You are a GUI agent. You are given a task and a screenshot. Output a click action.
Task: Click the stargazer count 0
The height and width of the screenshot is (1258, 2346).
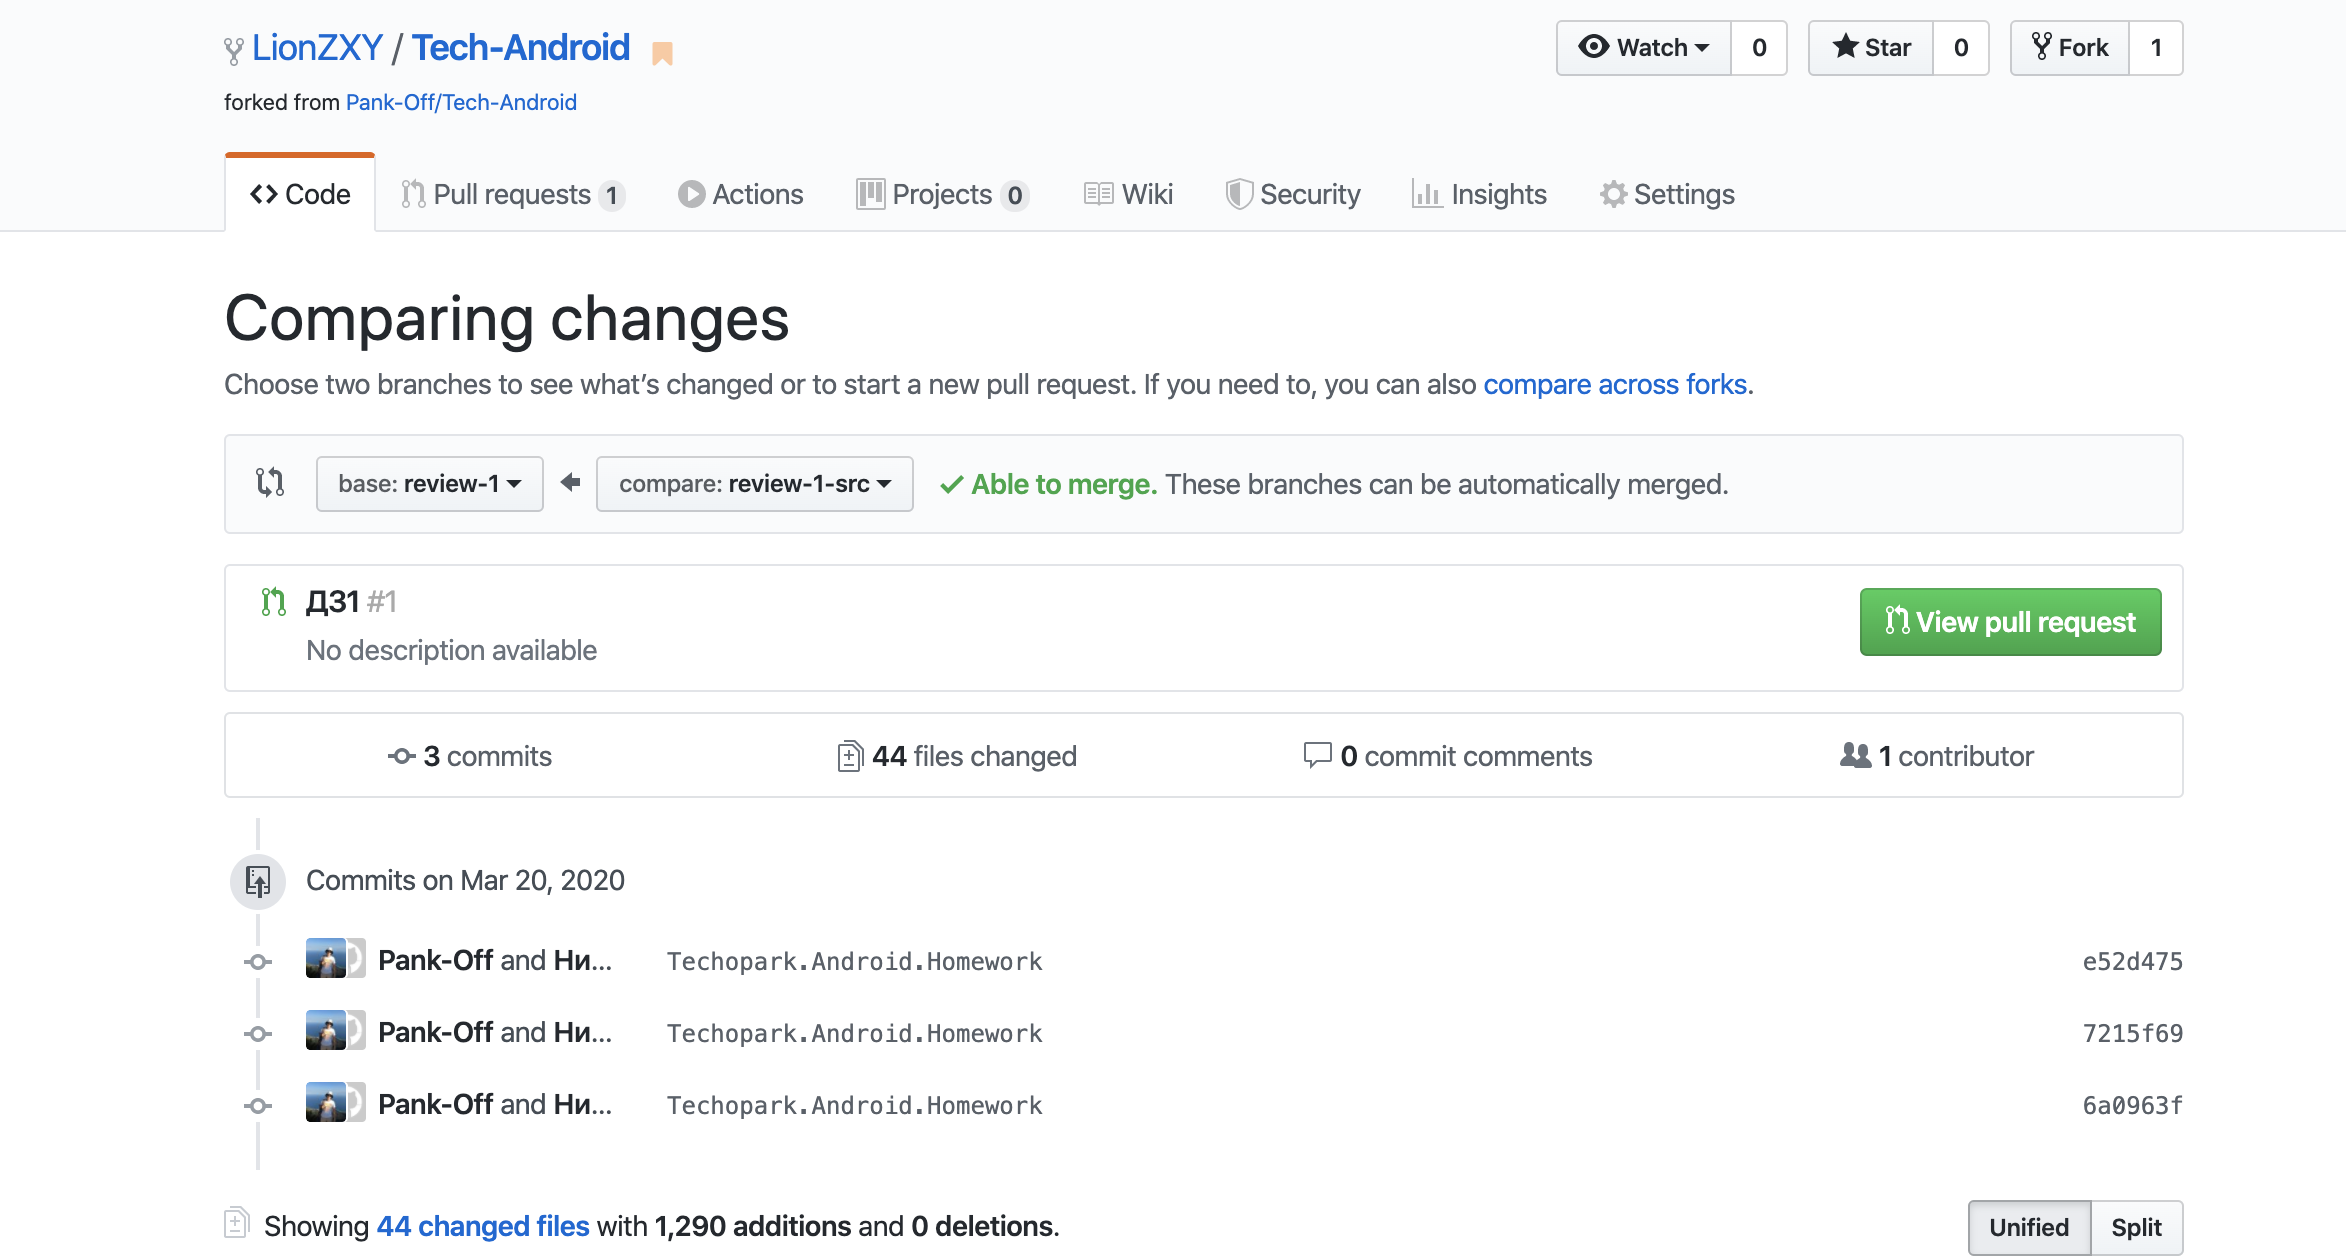(1961, 48)
